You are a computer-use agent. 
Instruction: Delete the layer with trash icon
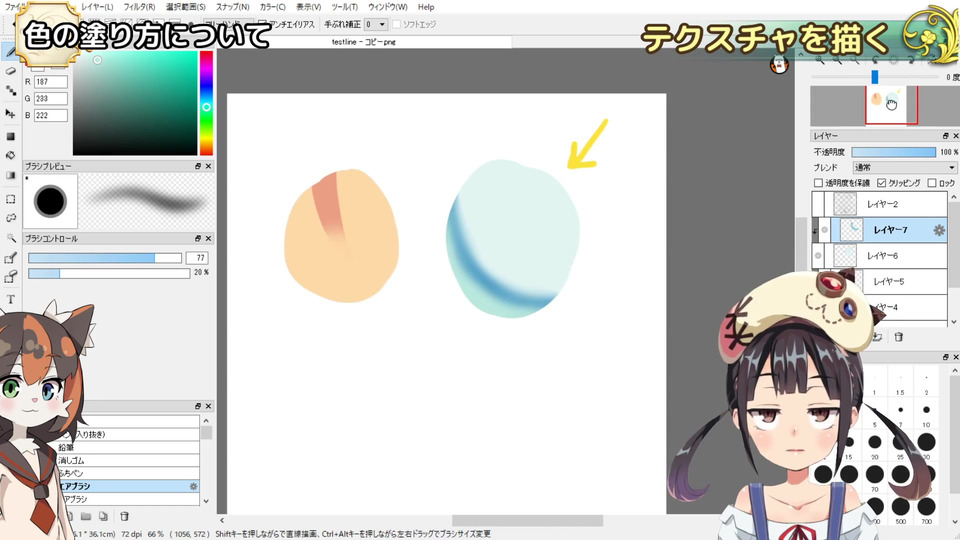point(899,337)
